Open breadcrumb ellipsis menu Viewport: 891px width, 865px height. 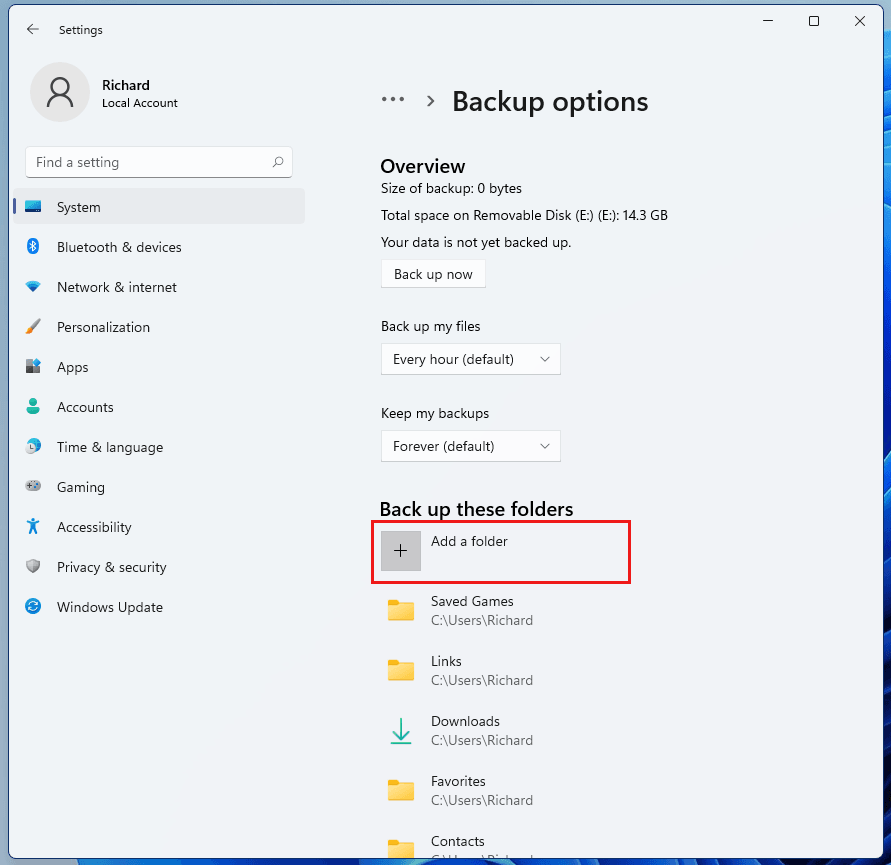393,99
